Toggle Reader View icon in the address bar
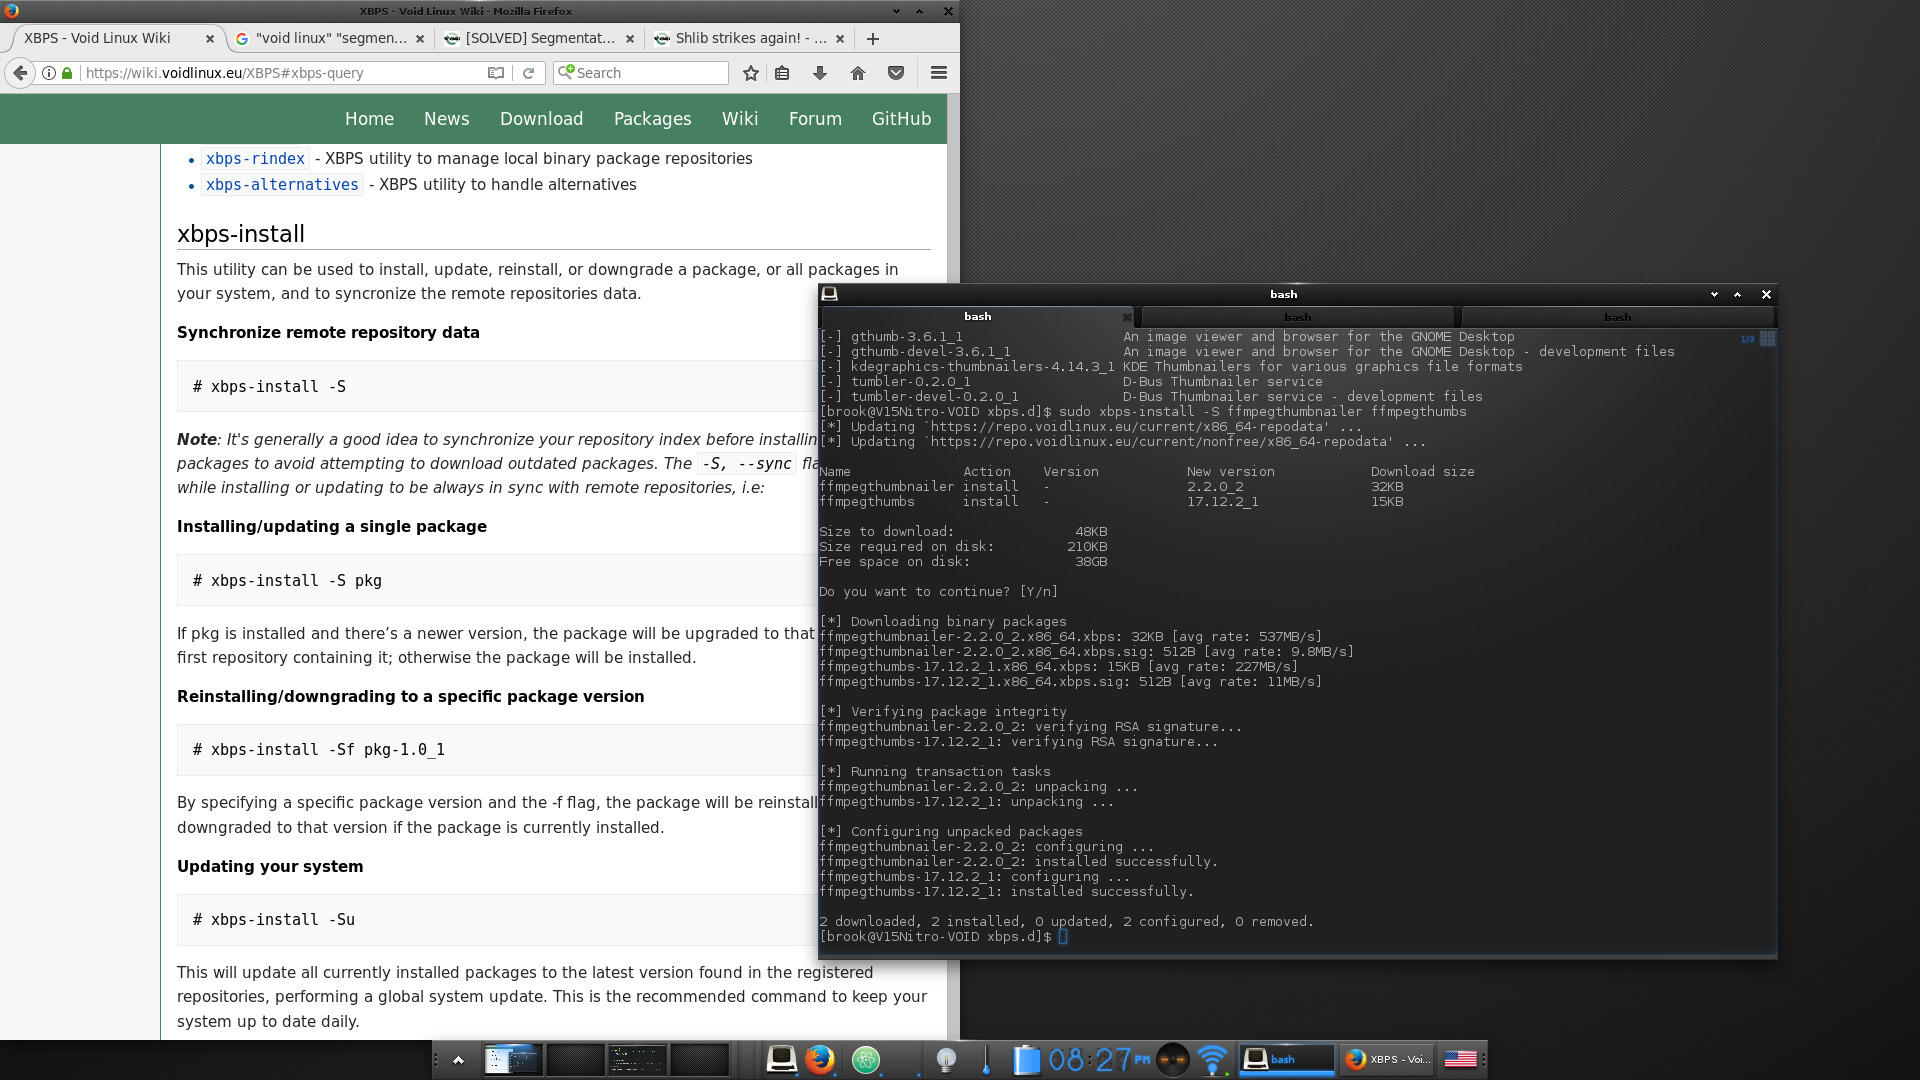1920x1080 pixels. coord(495,73)
